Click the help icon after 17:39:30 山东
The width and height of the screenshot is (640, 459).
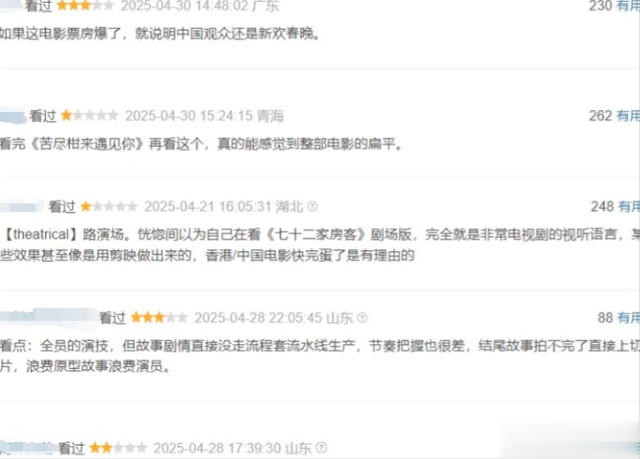point(321,448)
